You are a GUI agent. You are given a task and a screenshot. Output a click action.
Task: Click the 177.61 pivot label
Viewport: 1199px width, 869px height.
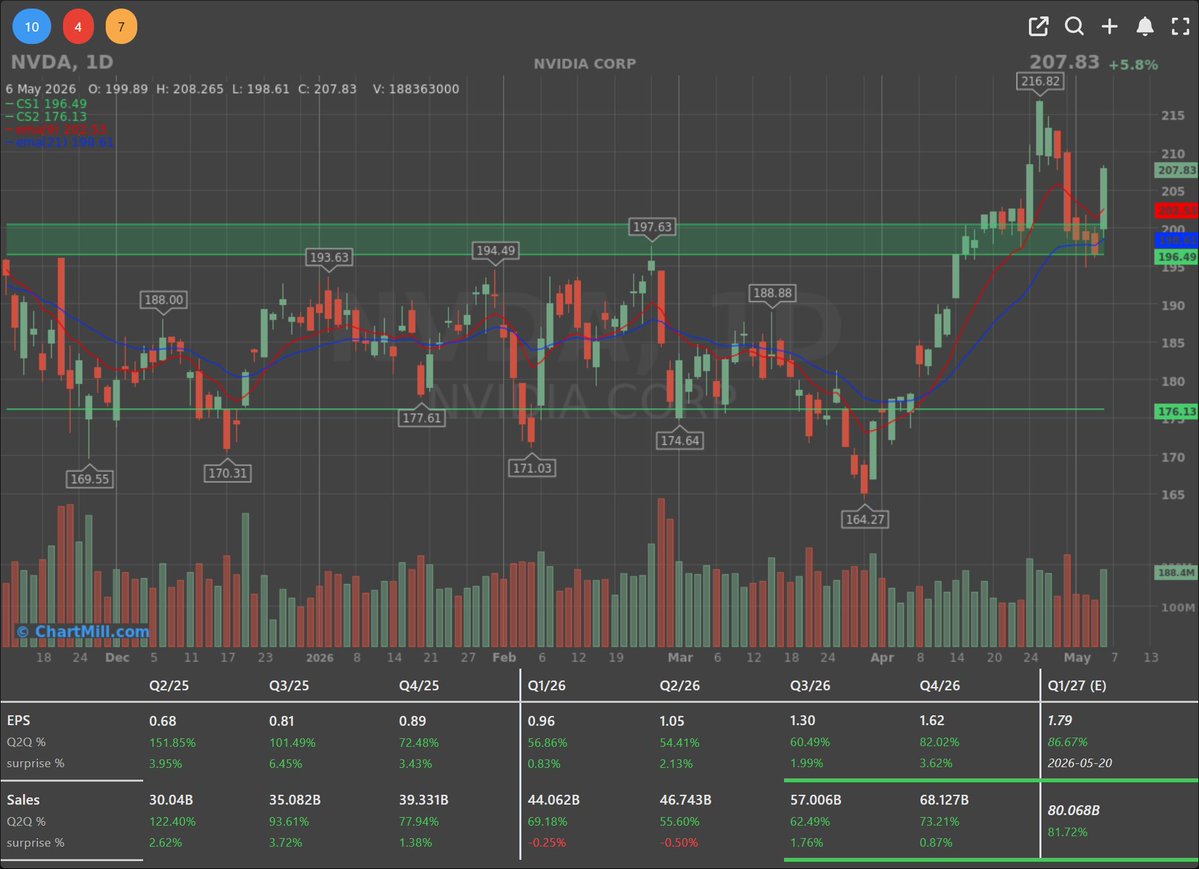click(x=422, y=418)
